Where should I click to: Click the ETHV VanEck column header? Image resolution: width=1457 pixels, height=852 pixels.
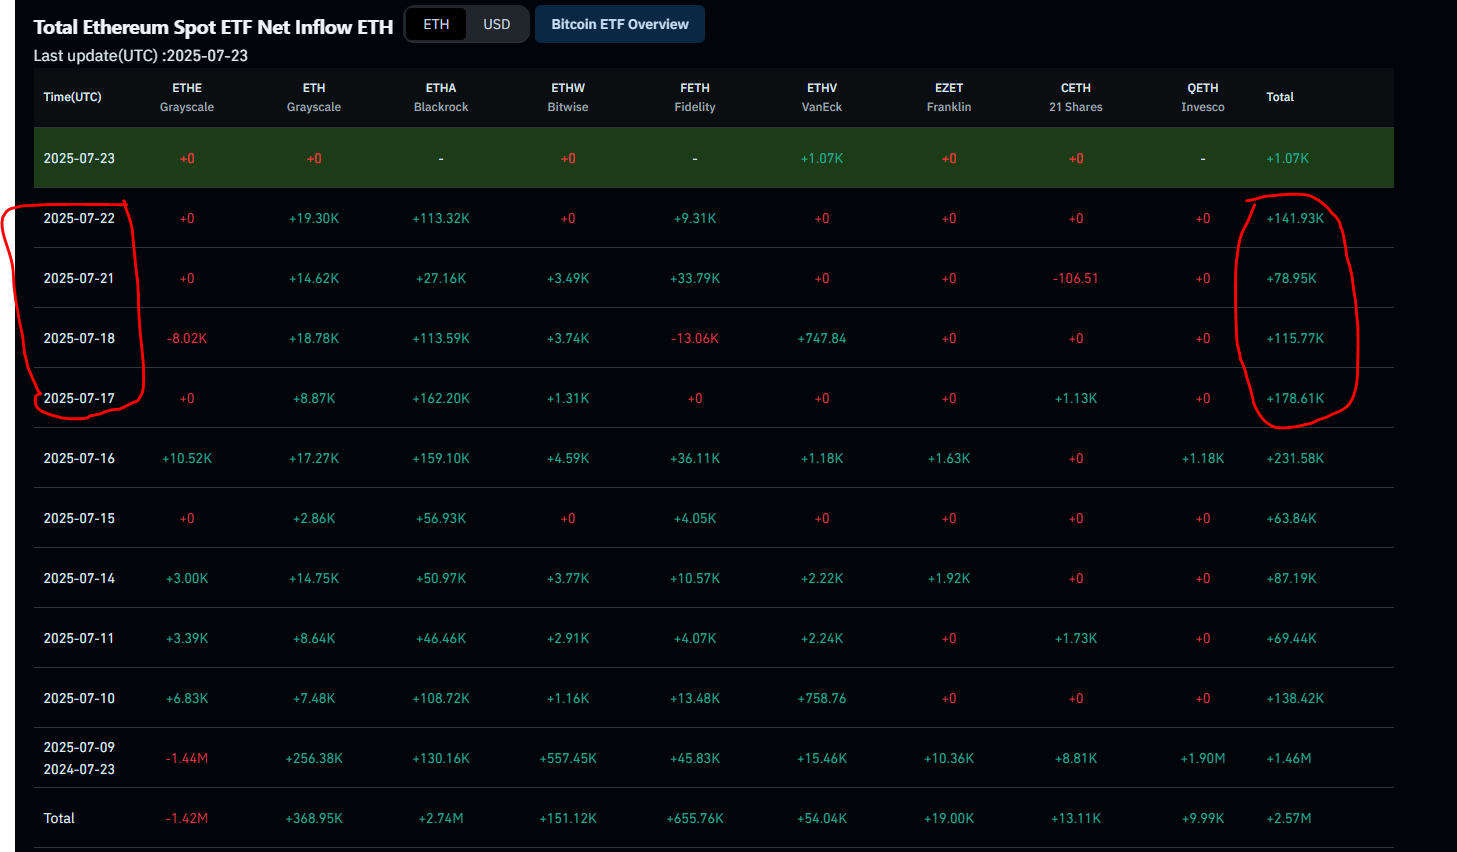pos(822,97)
